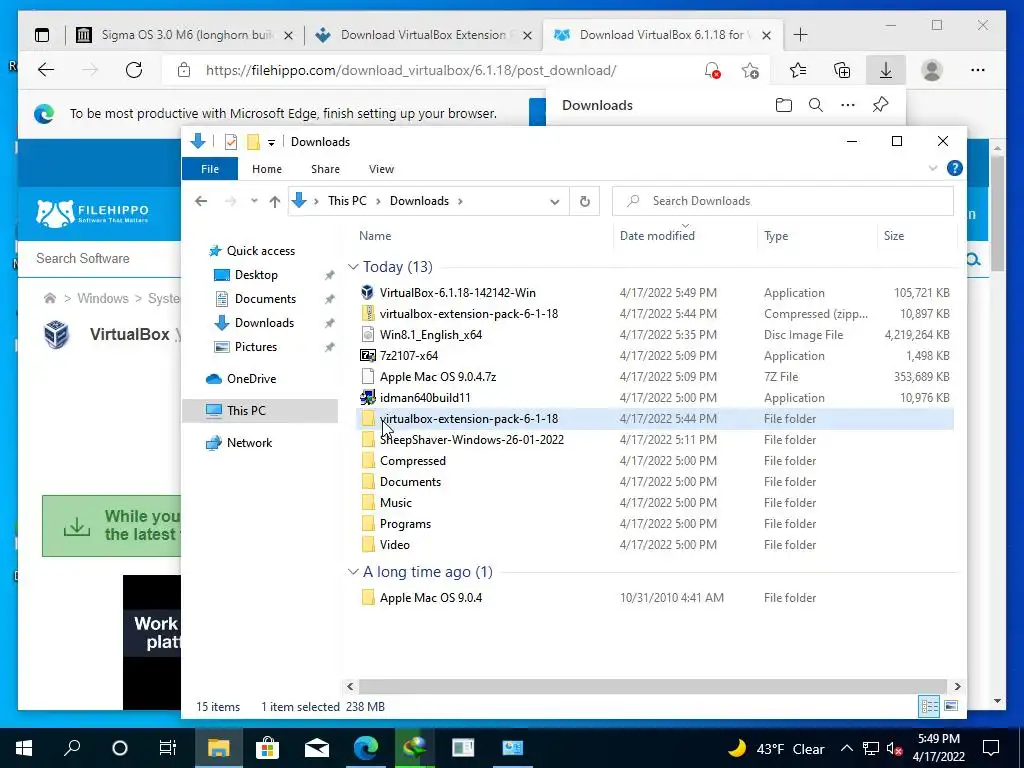Close the Sigma OS browser tab

pyautogui.click(x=289, y=35)
